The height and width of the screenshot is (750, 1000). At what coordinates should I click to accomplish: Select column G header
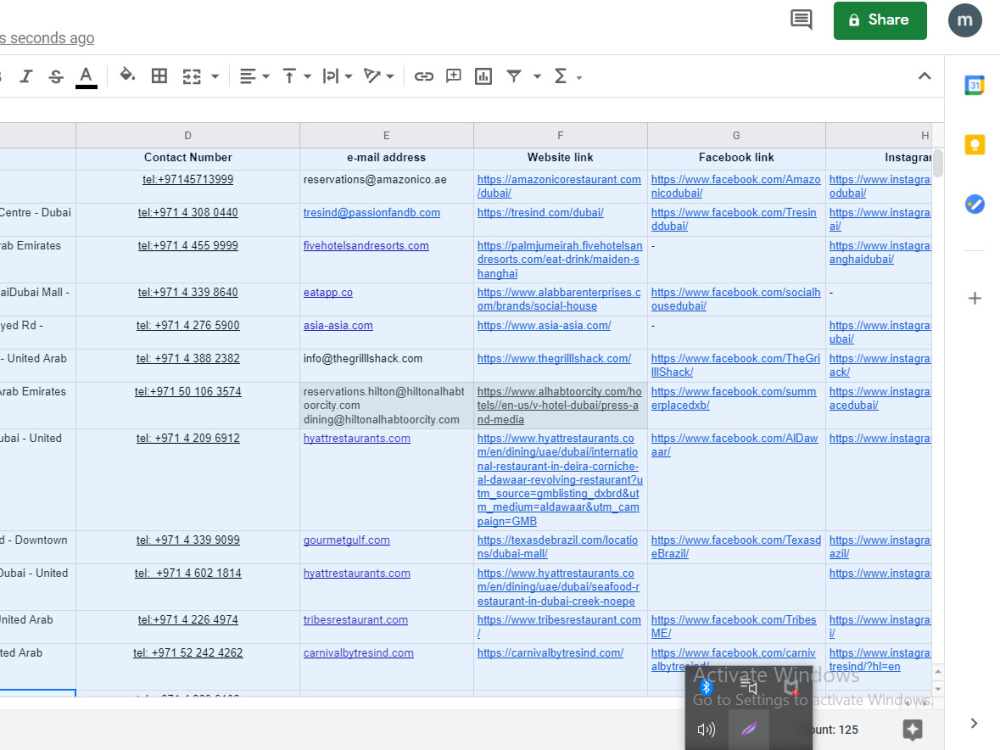[736, 135]
